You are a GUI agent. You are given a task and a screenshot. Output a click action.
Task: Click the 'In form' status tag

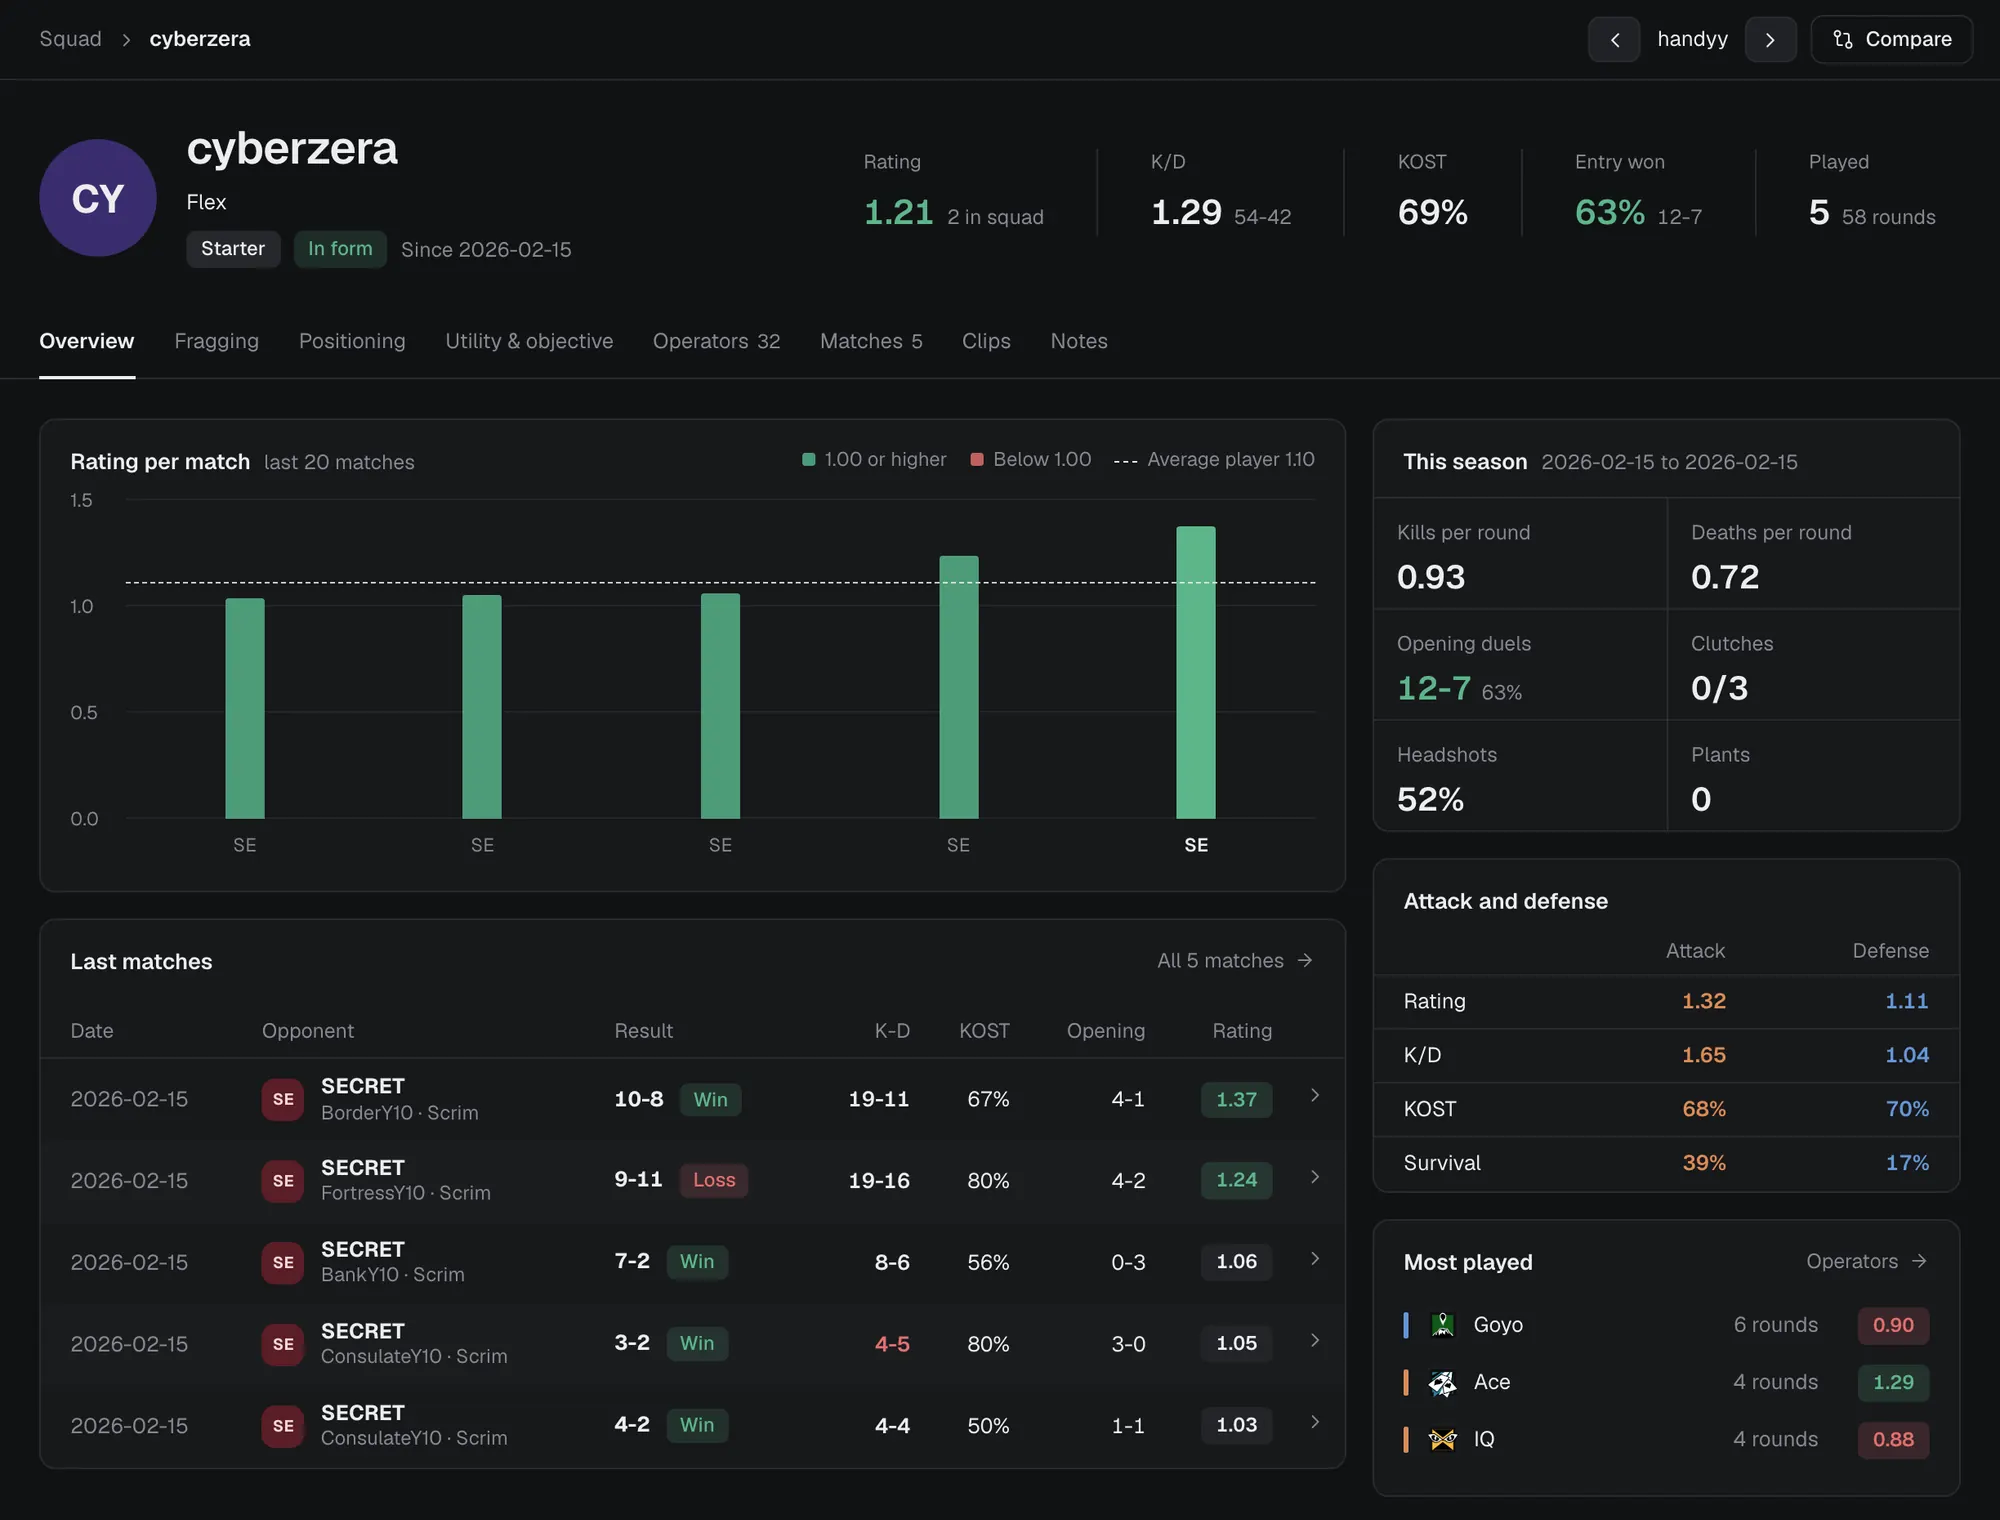tap(340, 249)
